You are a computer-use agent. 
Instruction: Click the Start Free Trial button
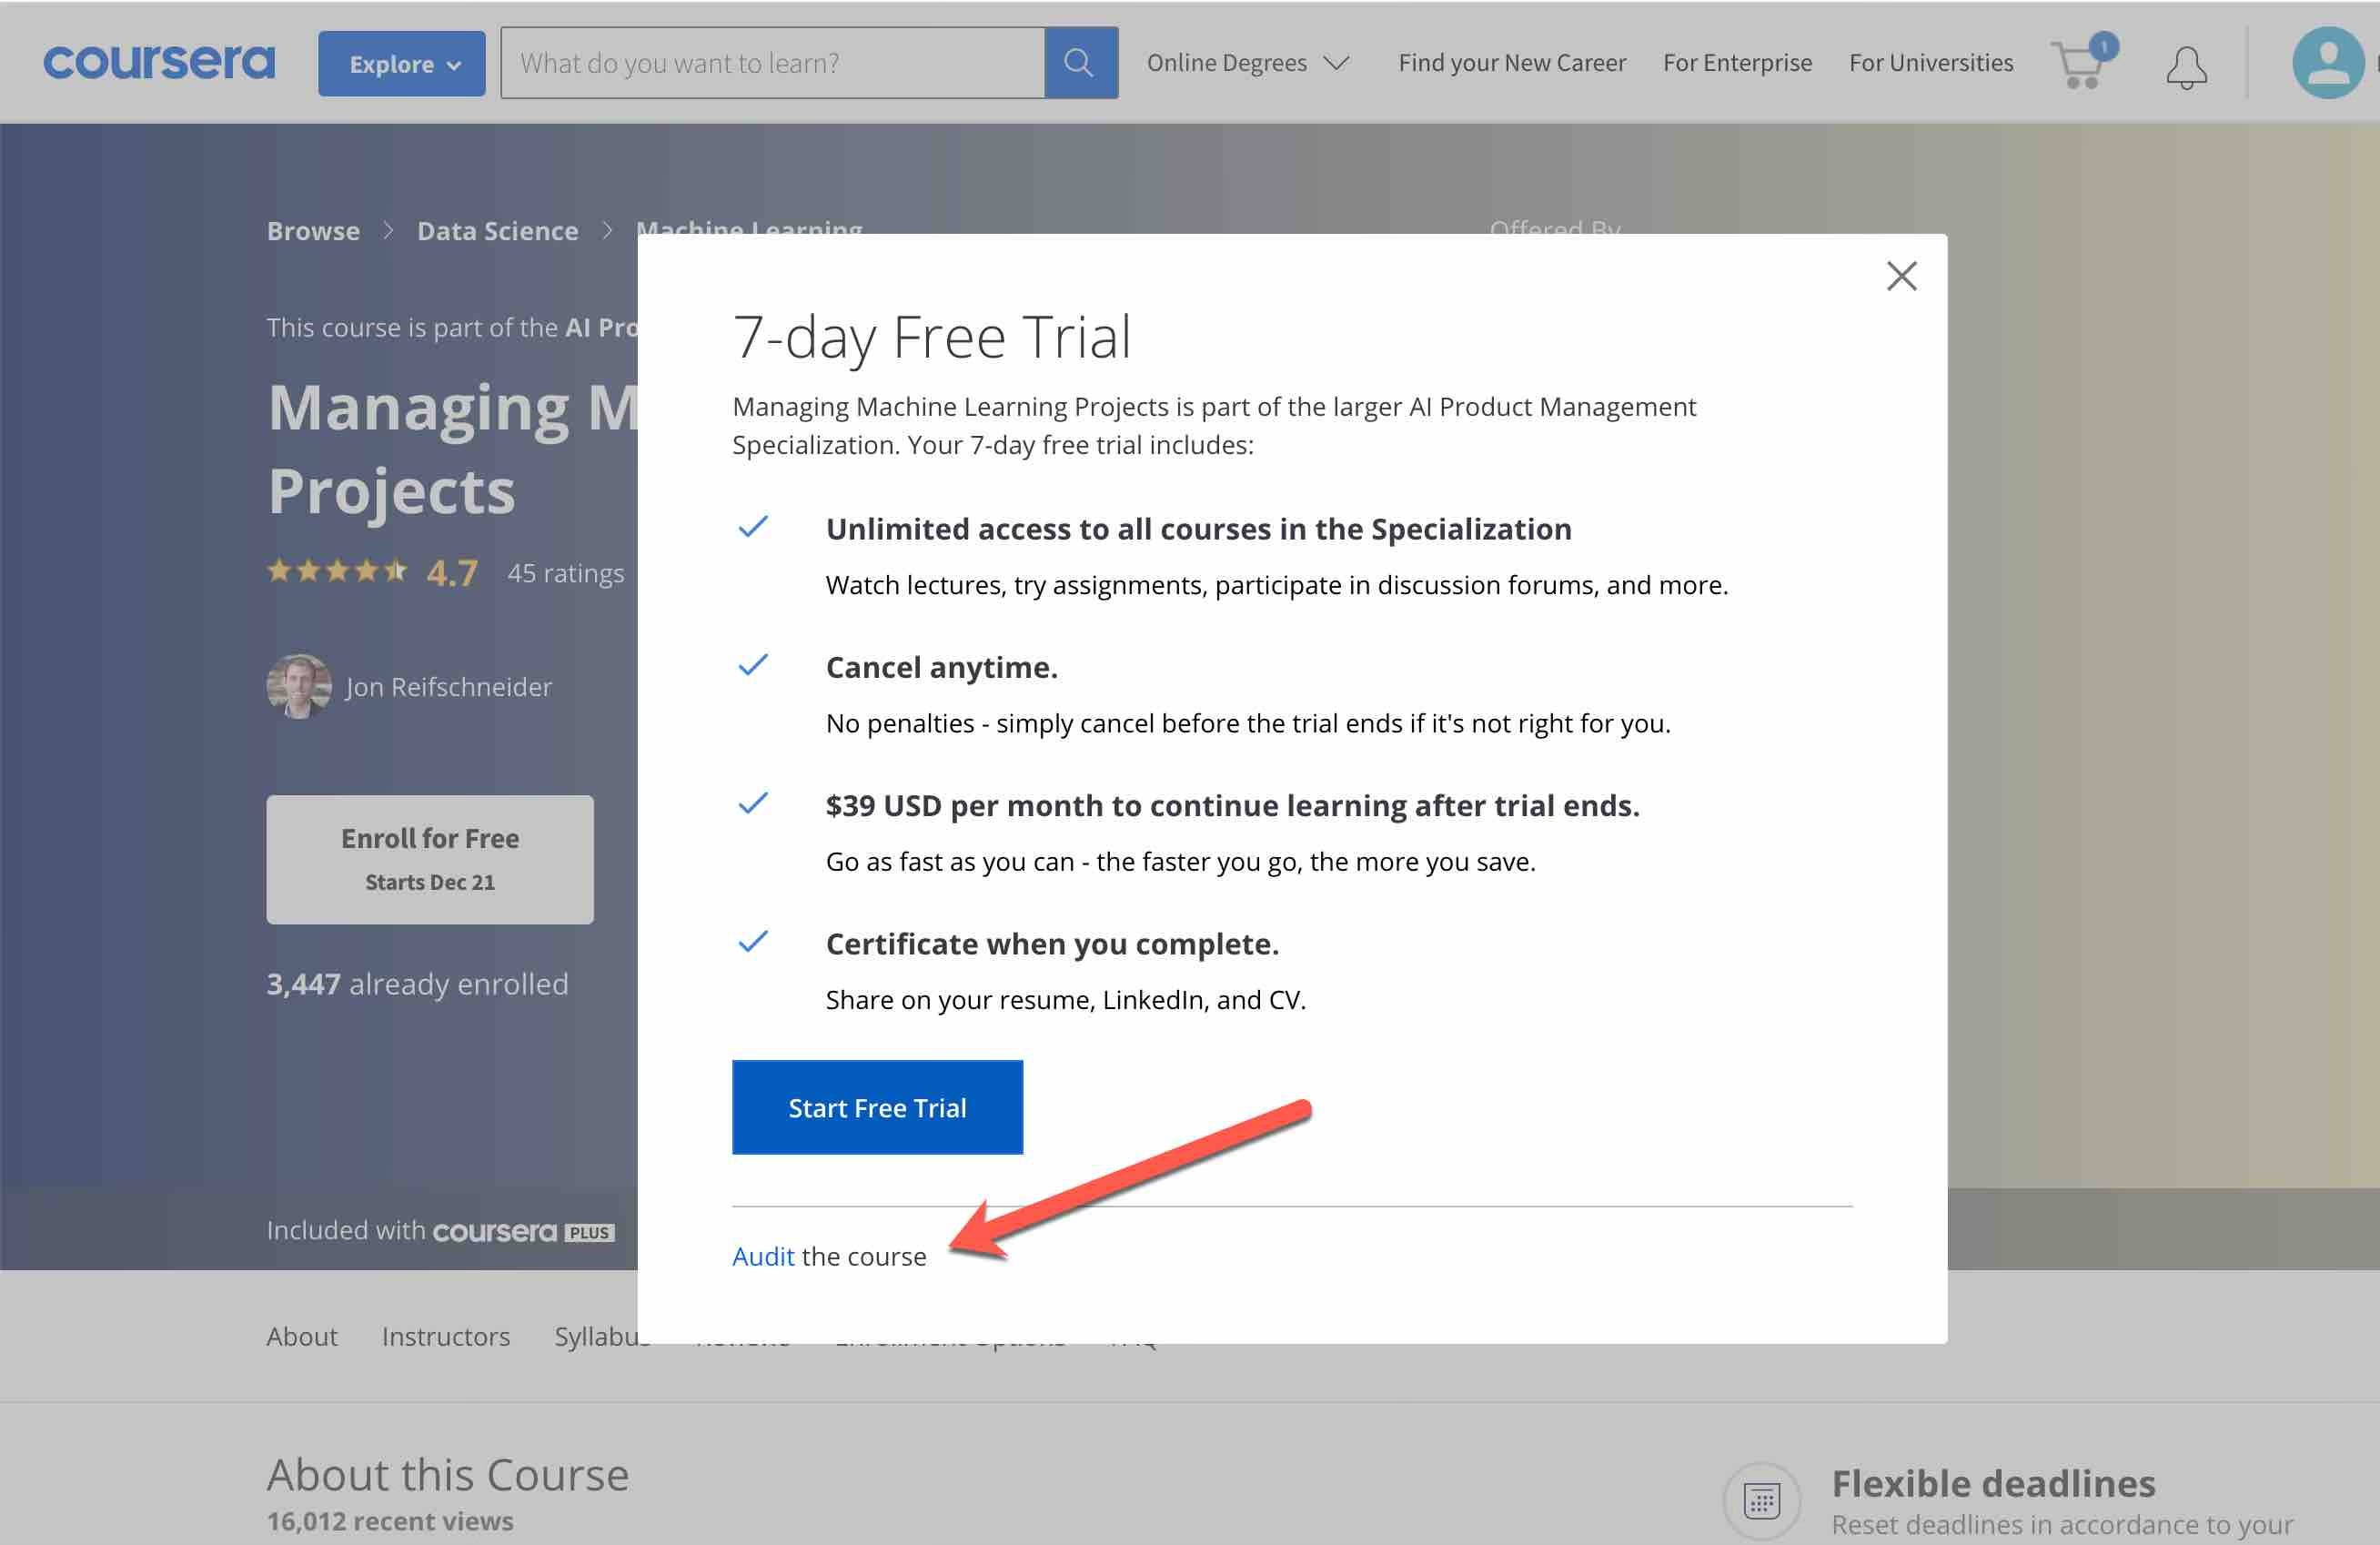[x=877, y=1107]
